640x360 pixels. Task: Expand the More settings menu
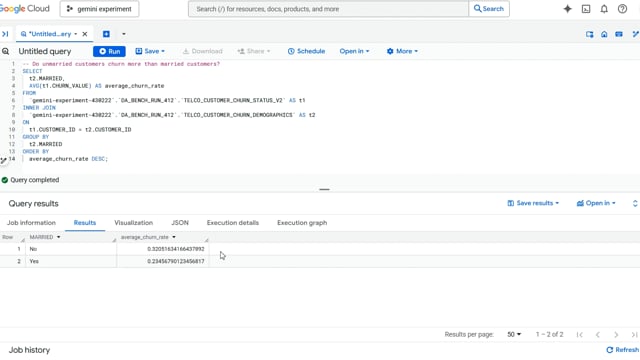(402, 51)
